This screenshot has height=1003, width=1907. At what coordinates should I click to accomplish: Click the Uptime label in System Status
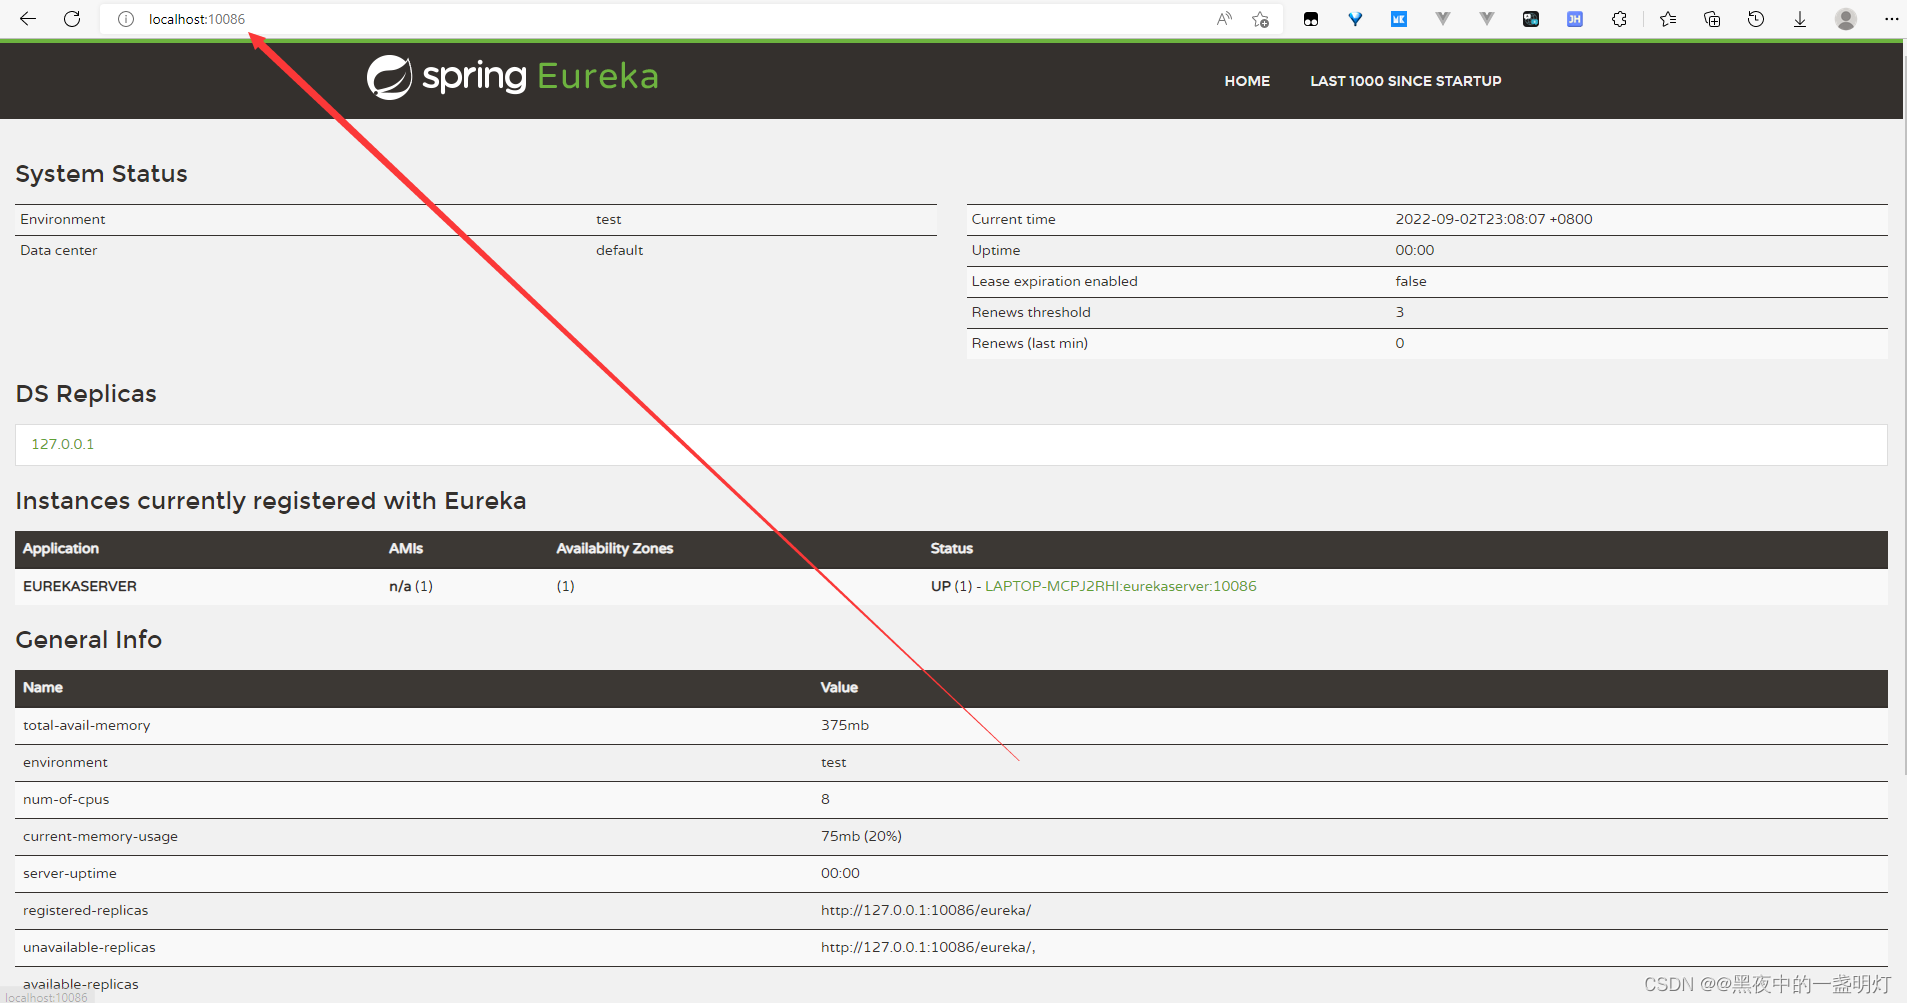(x=996, y=250)
